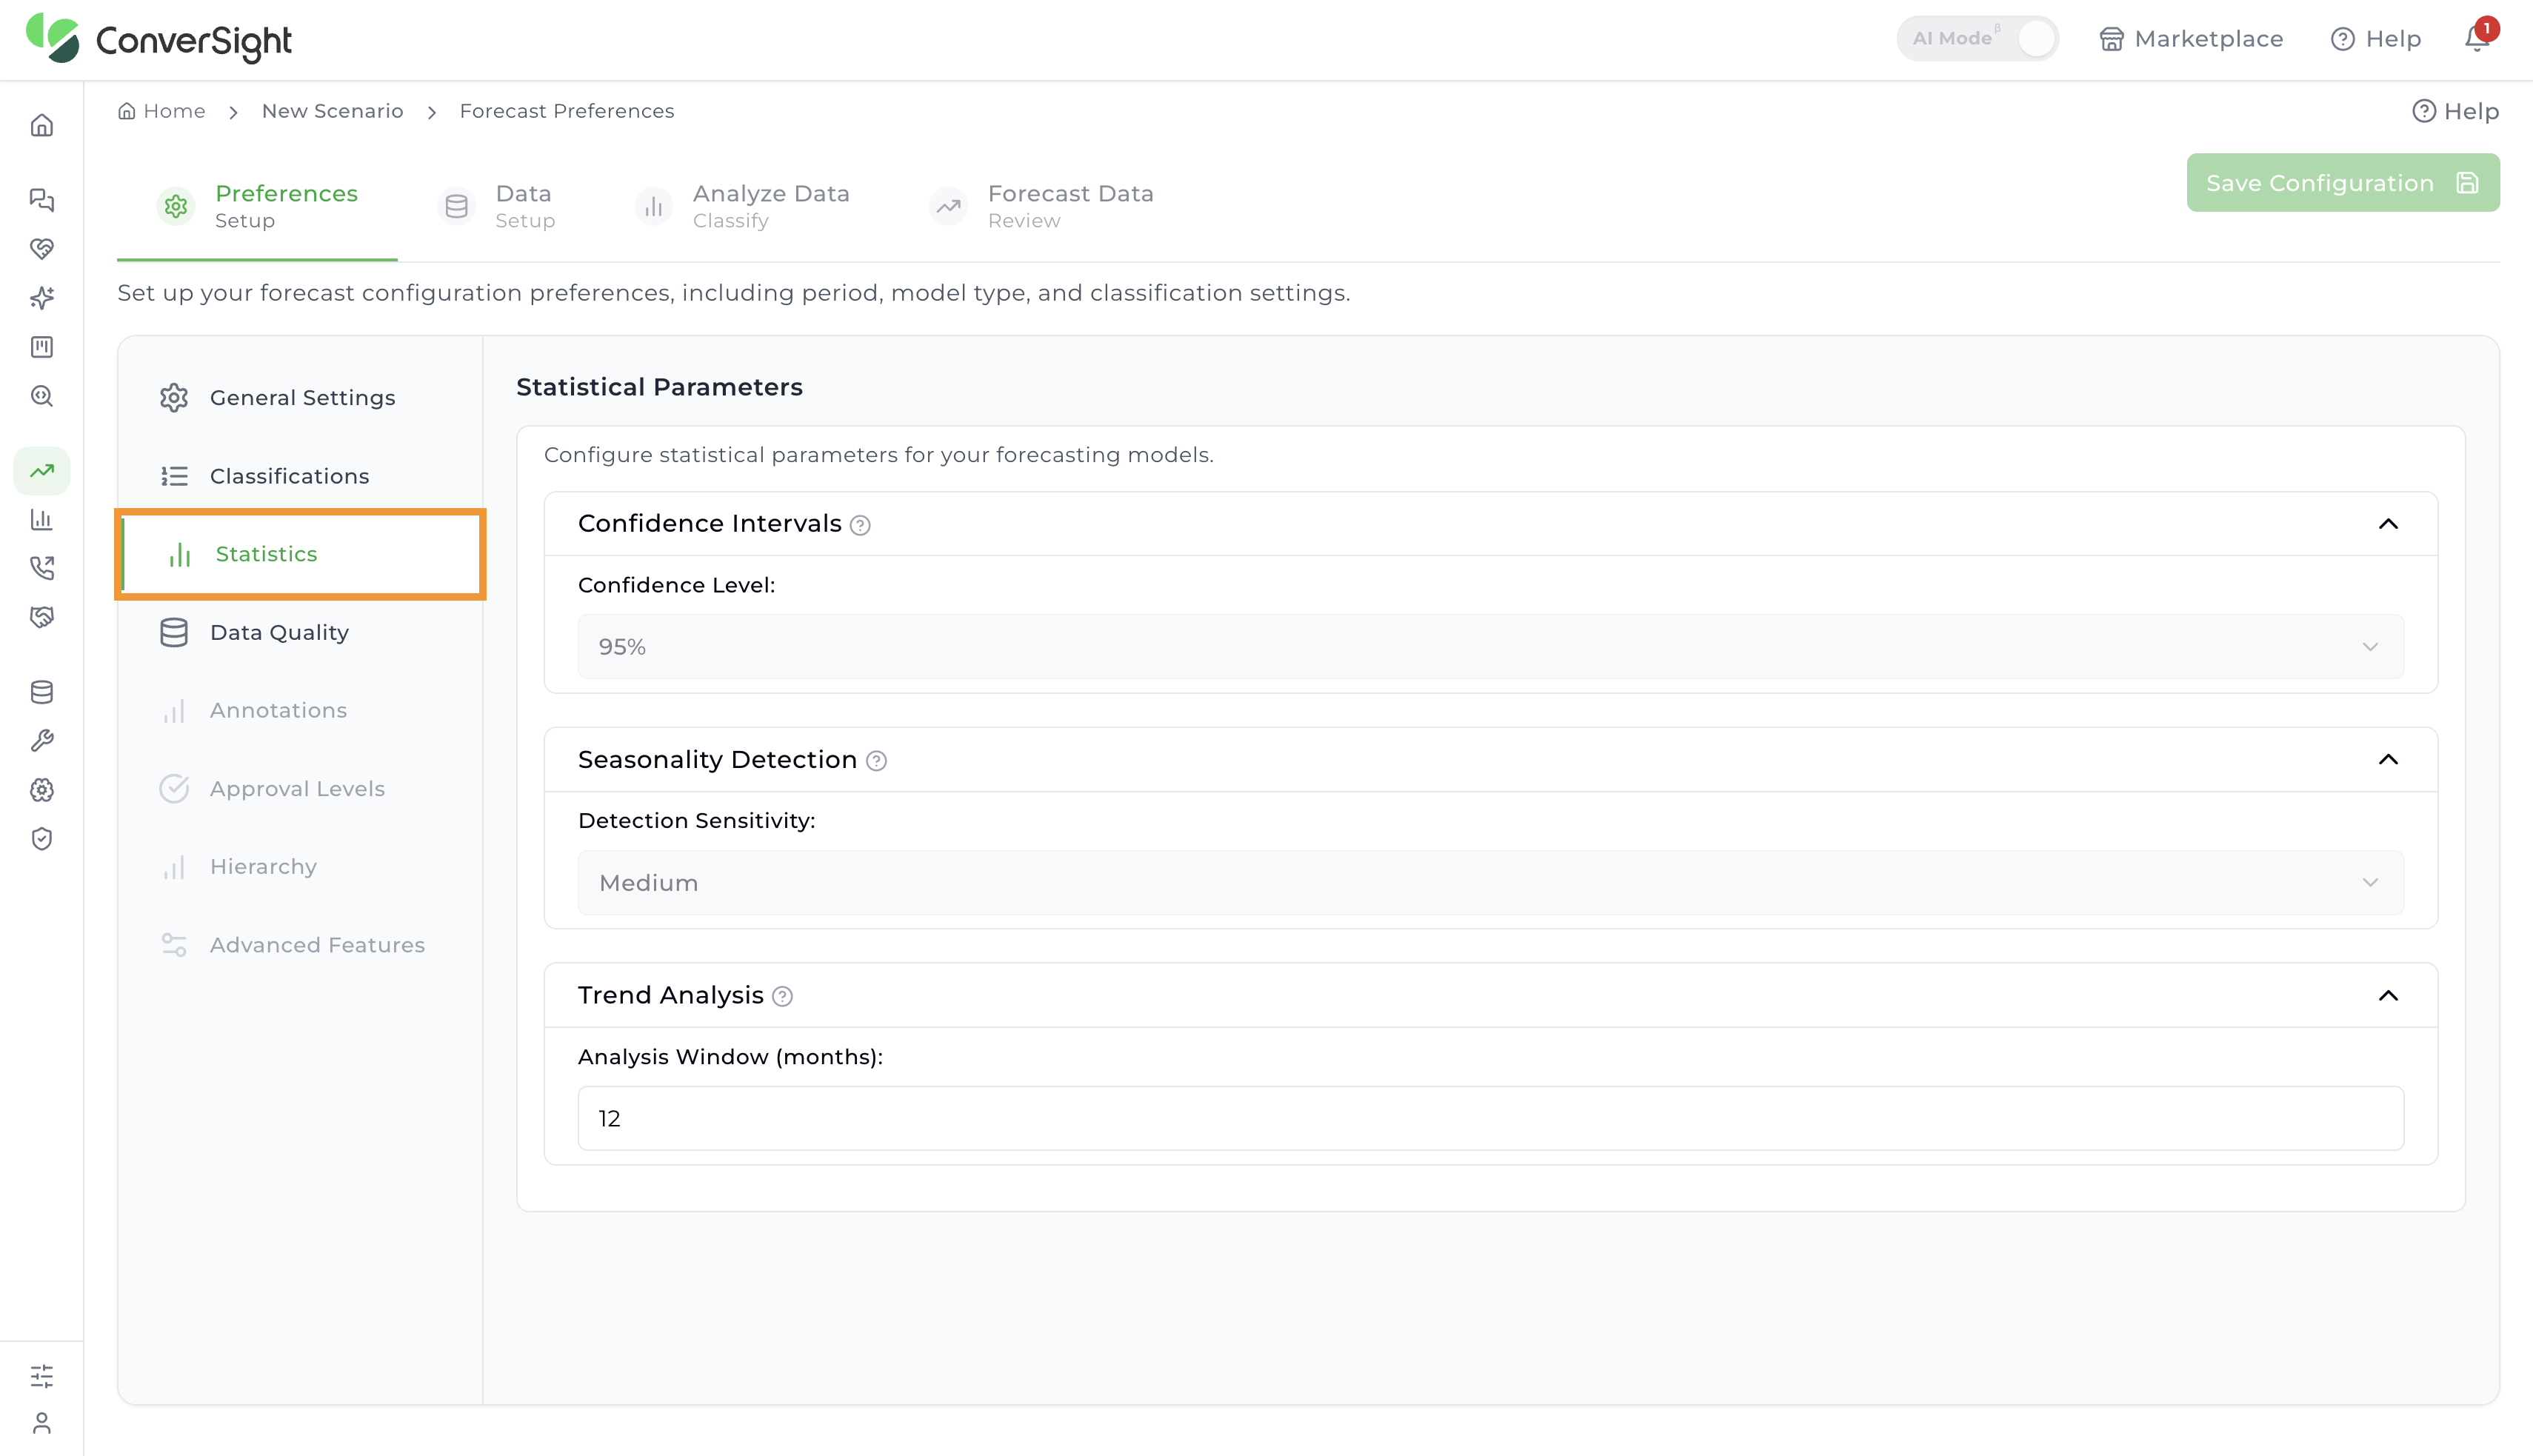
Task: Click the database sidebar icon
Action: (x=42, y=692)
